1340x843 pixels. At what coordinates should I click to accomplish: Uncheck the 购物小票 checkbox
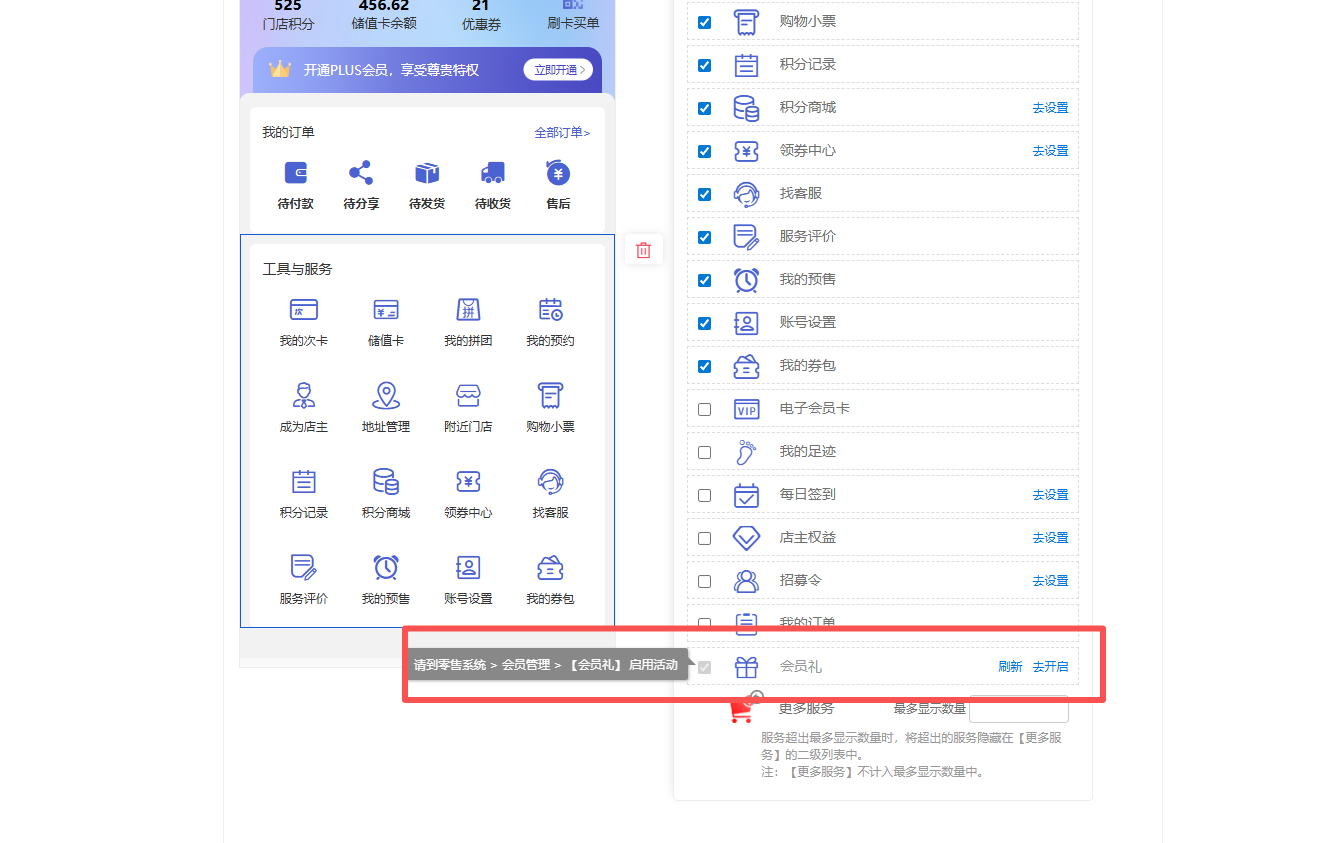pos(705,22)
